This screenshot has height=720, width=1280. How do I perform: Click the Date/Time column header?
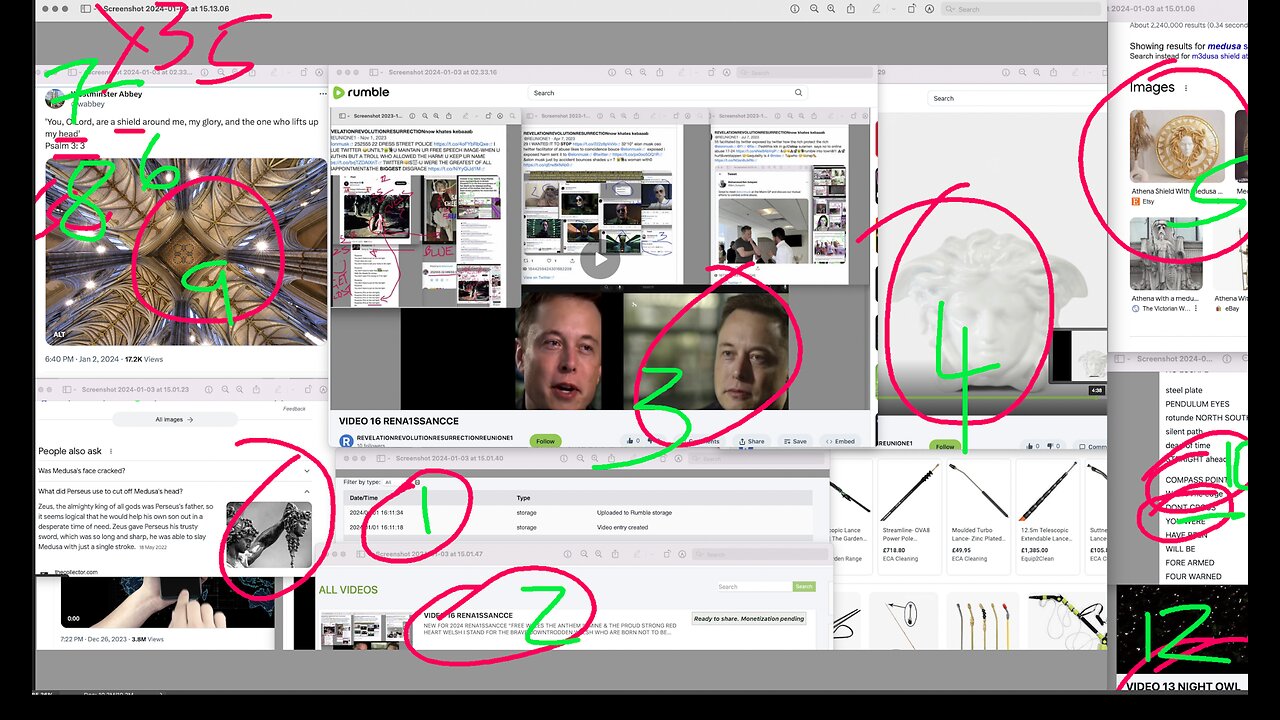pos(364,497)
